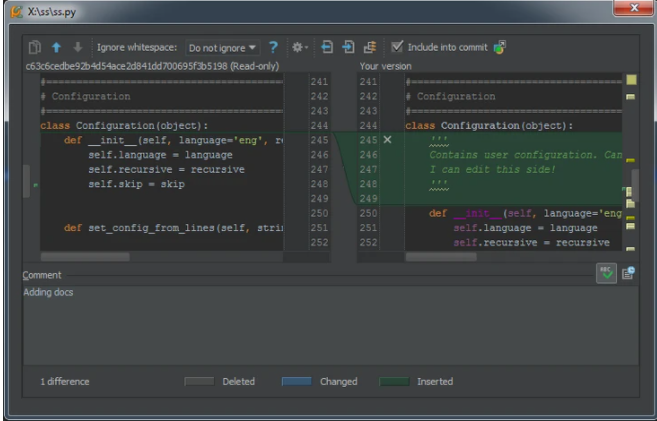The width and height of the screenshot is (657, 421).
Task: Open the gear settings dropdown
Action: coord(300,47)
